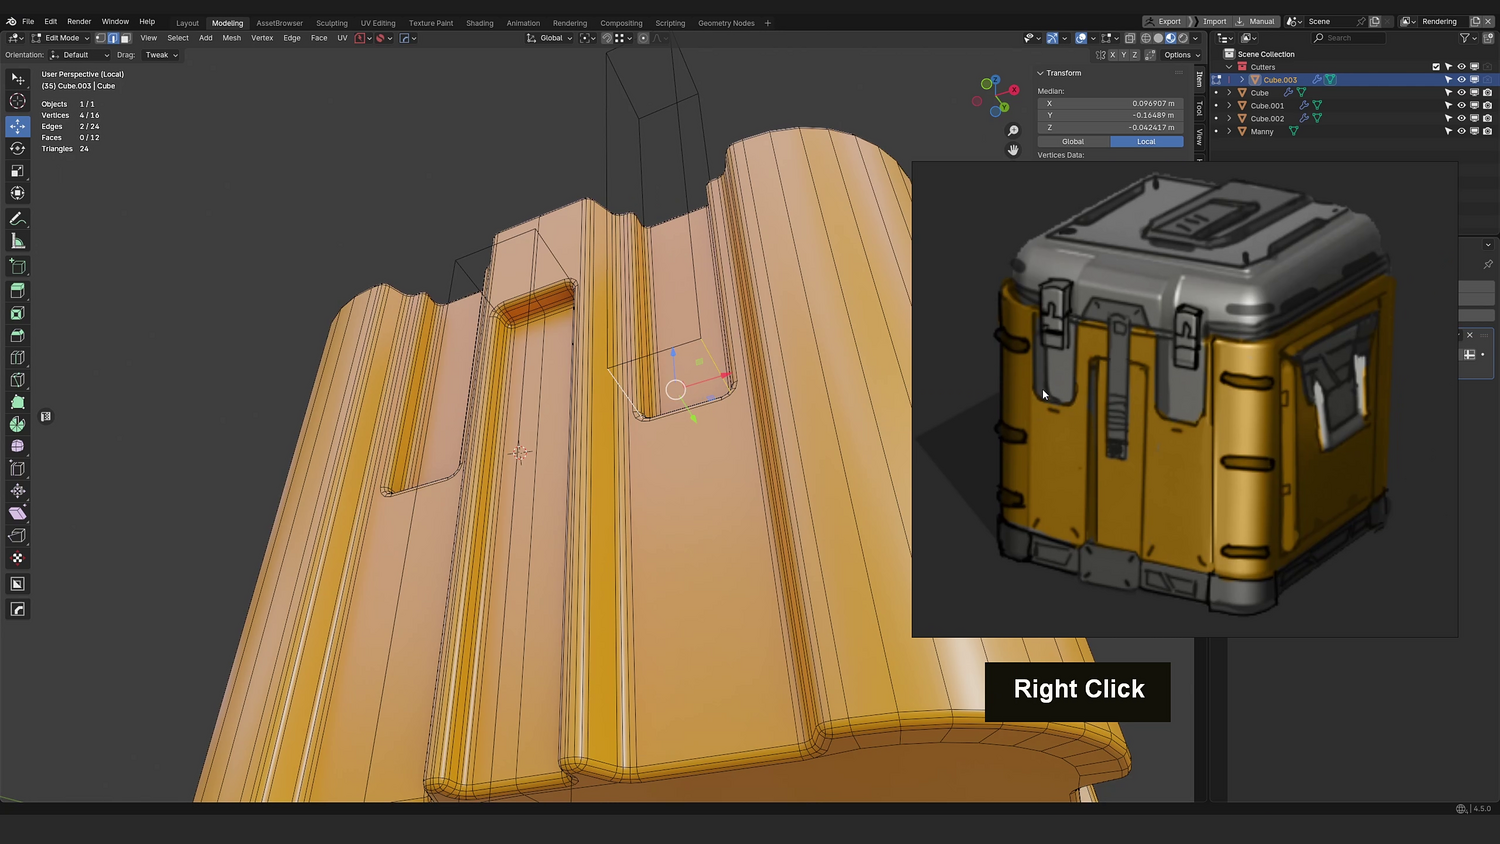Select the Rip Region tool

point(17,535)
